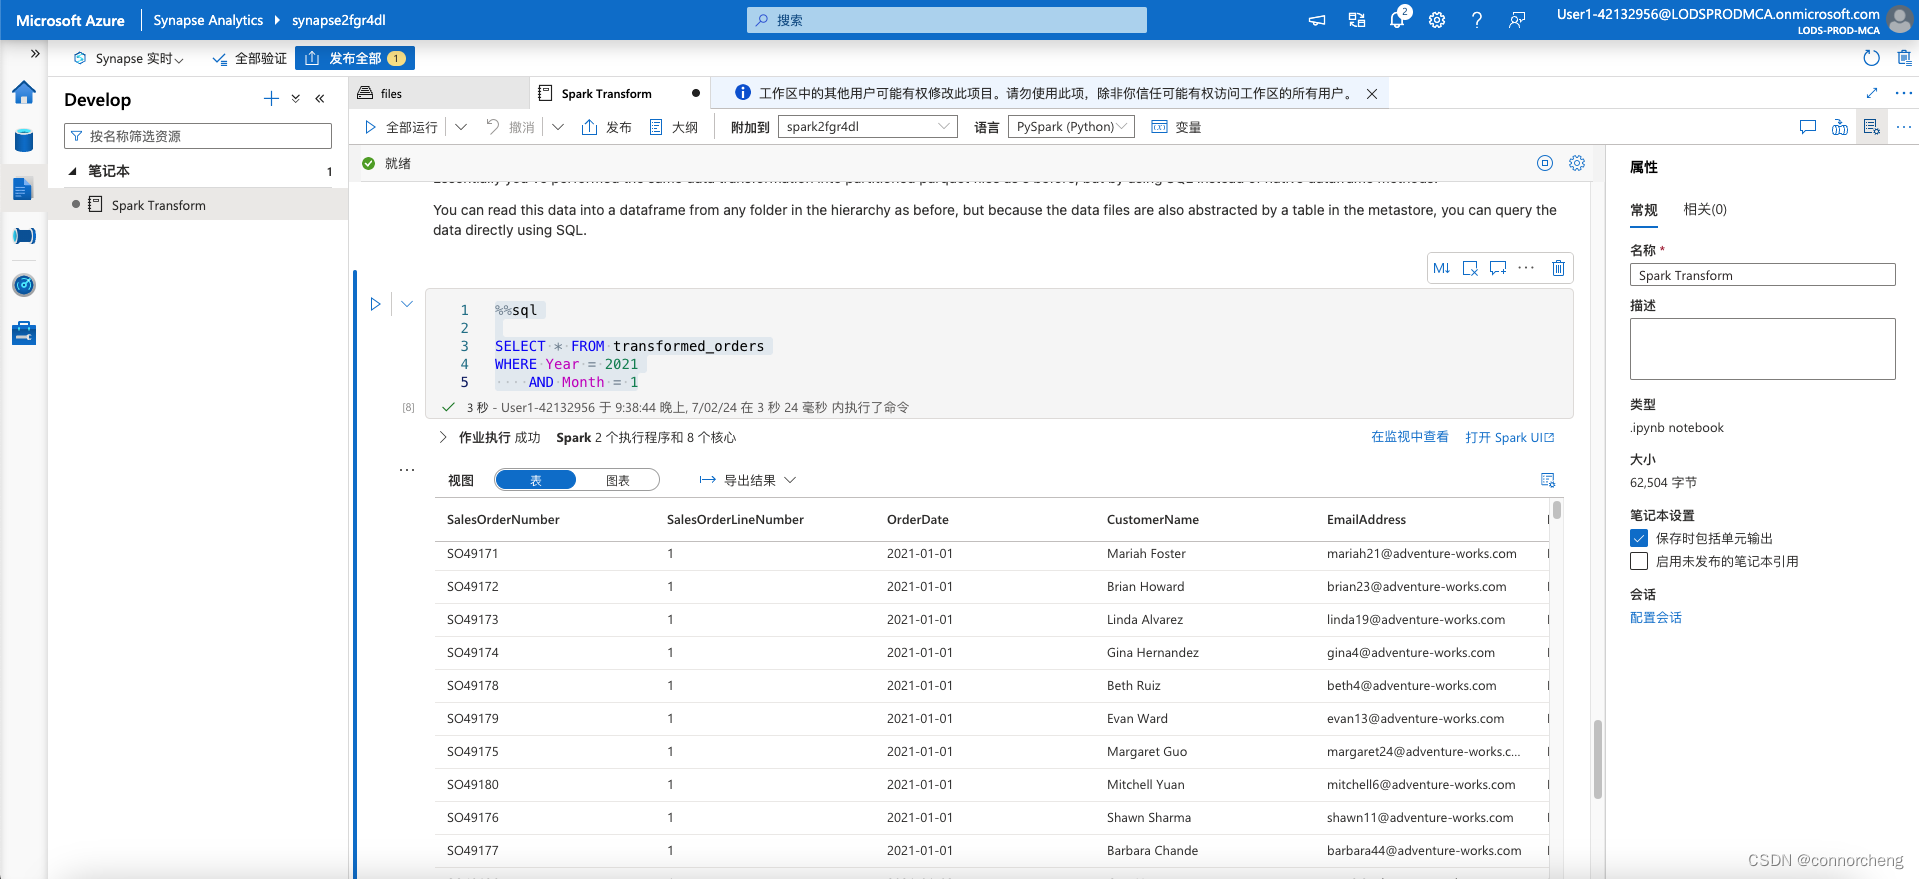Screen dimensions: 1919x879
Task: Select General properties tab
Action: point(1644,210)
